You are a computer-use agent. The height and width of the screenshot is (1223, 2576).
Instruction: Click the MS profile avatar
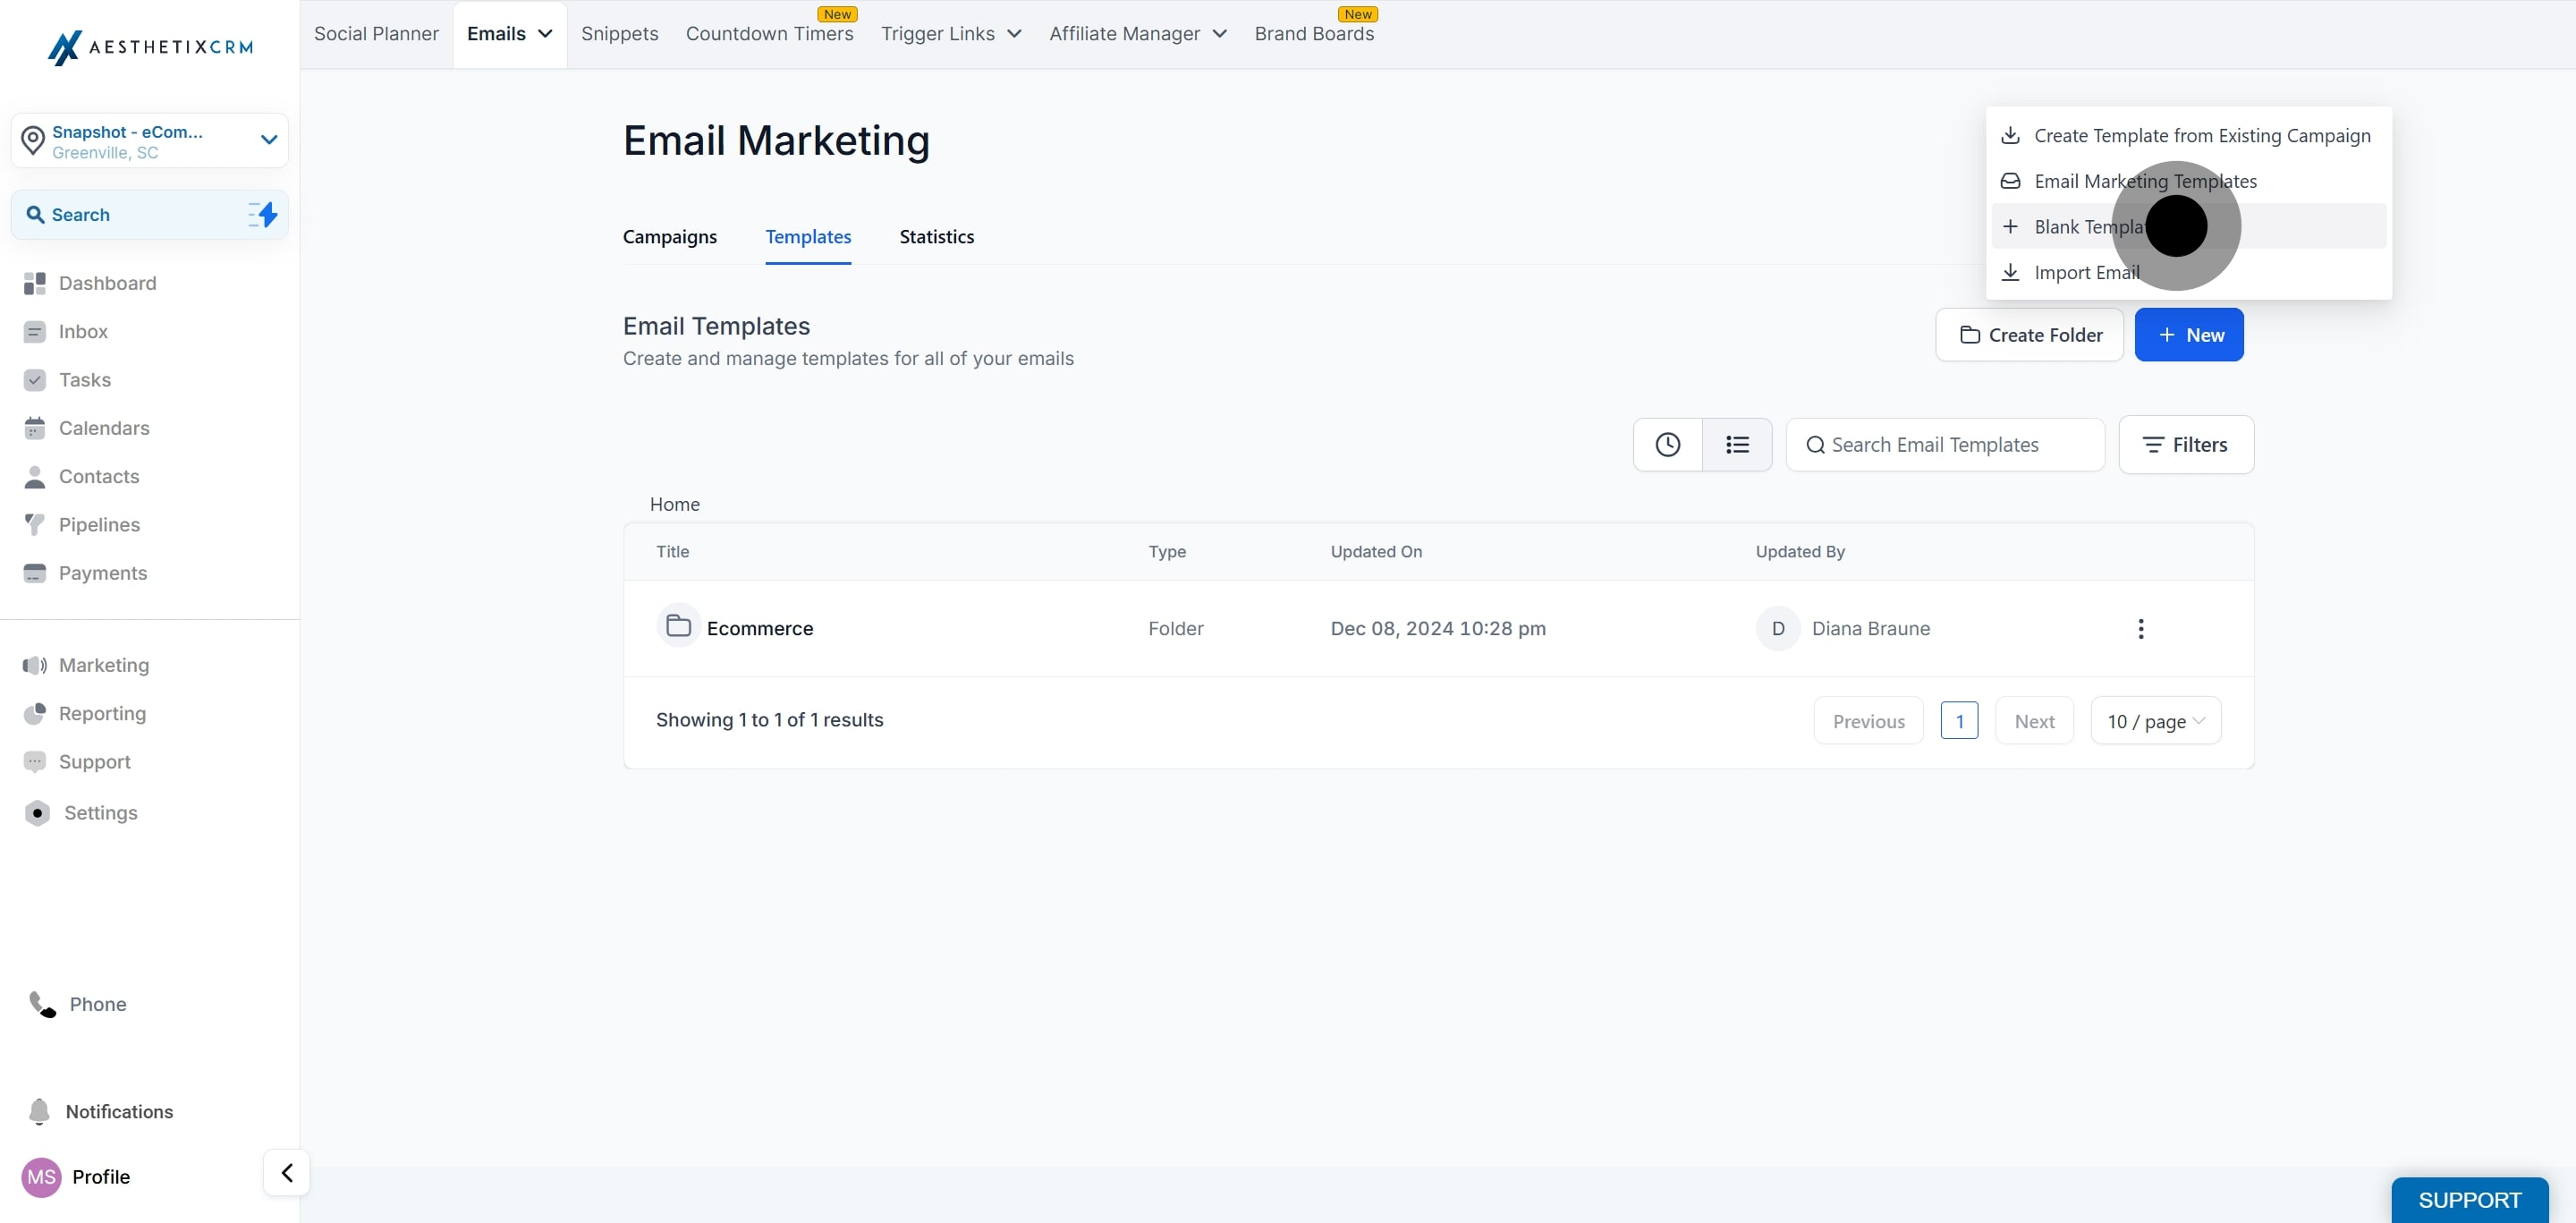point(42,1176)
